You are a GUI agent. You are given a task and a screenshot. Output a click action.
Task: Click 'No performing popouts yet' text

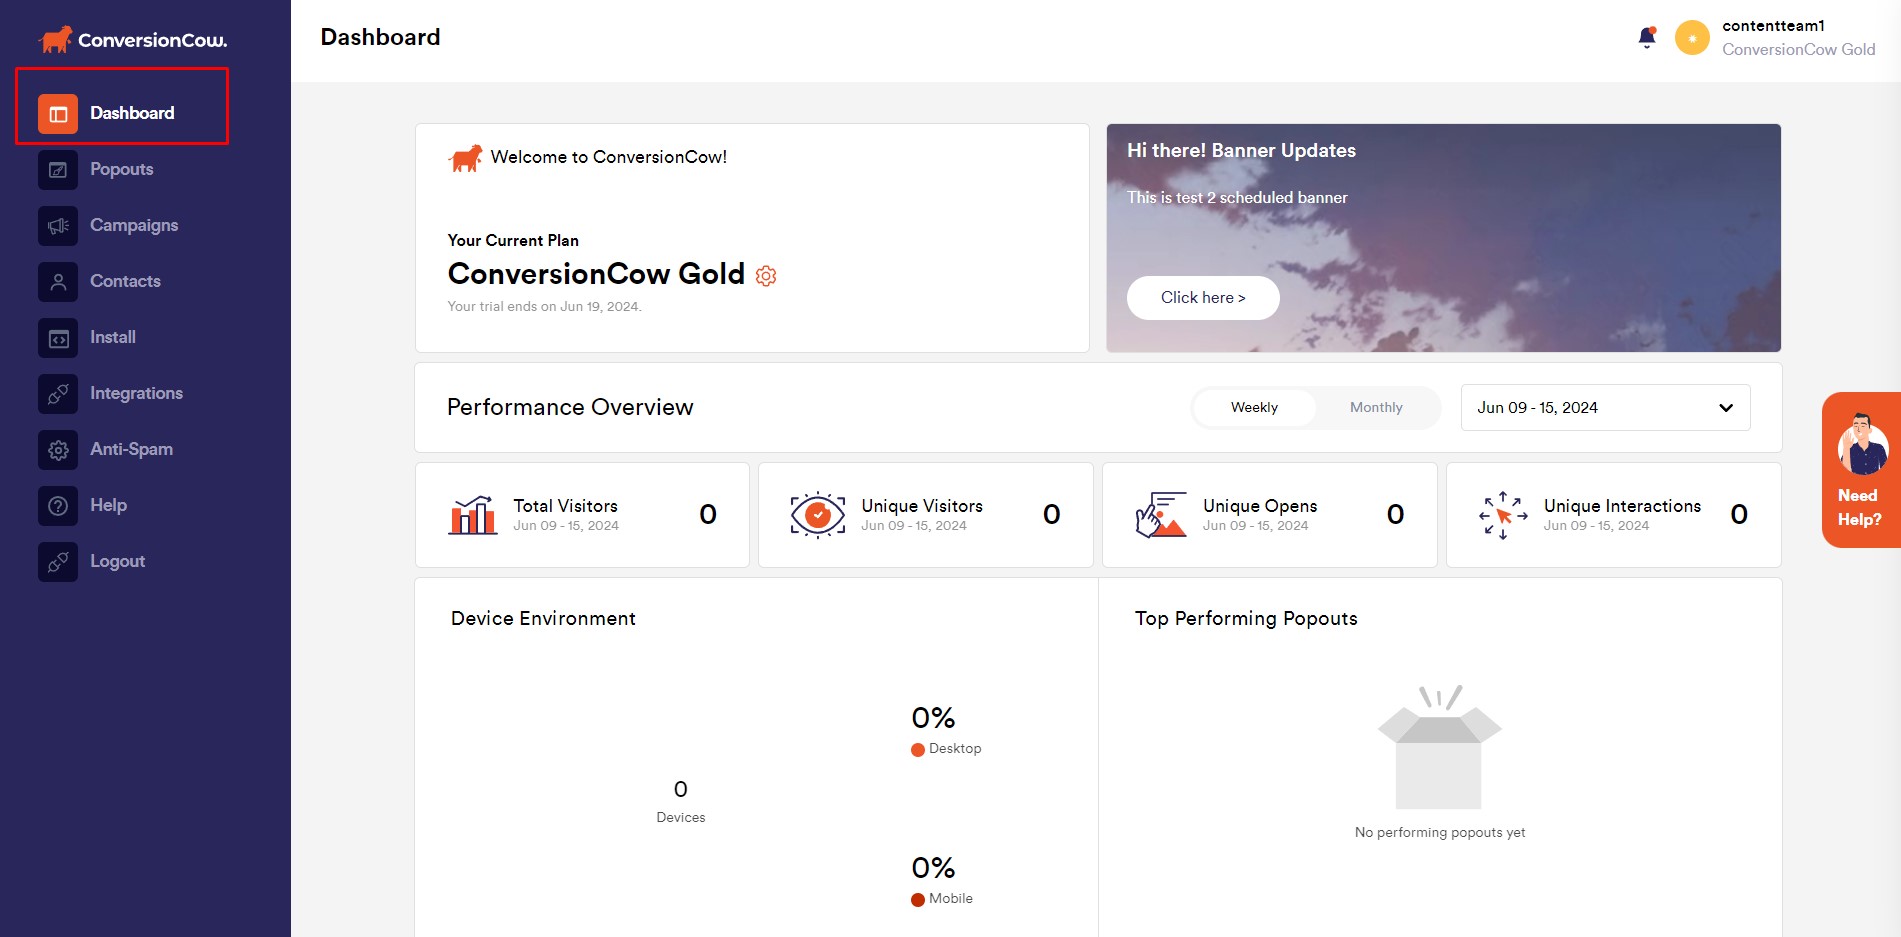click(1440, 833)
